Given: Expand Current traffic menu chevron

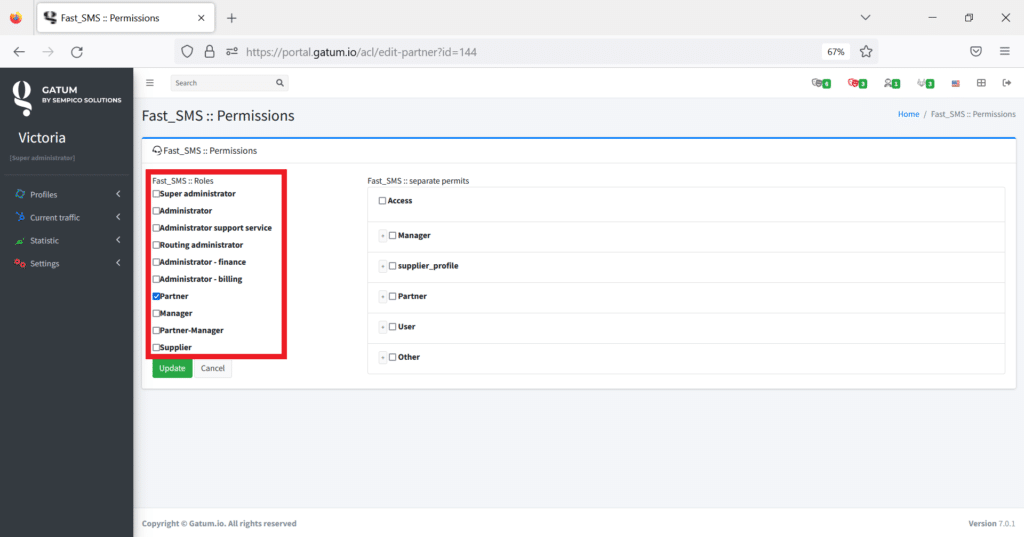Looking at the screenshot, I should 118,217.
